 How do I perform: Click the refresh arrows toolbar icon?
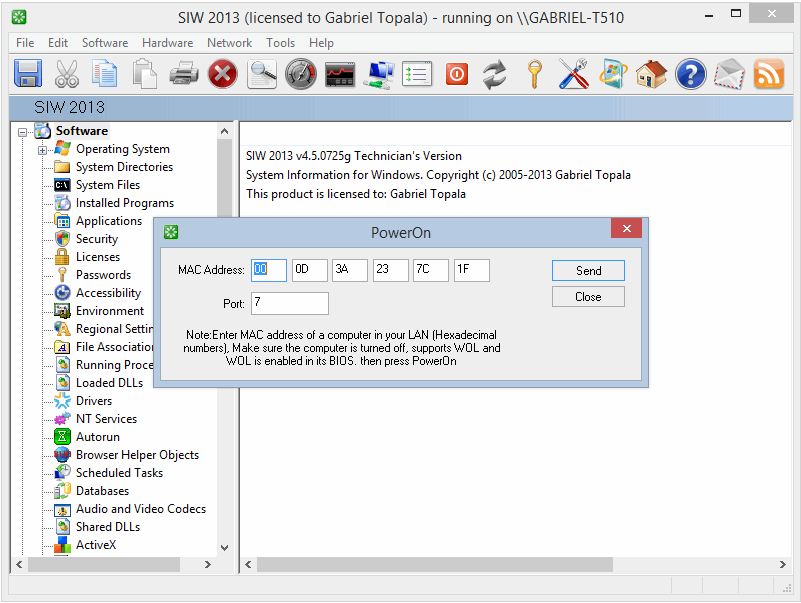click(x=495, y=74)
